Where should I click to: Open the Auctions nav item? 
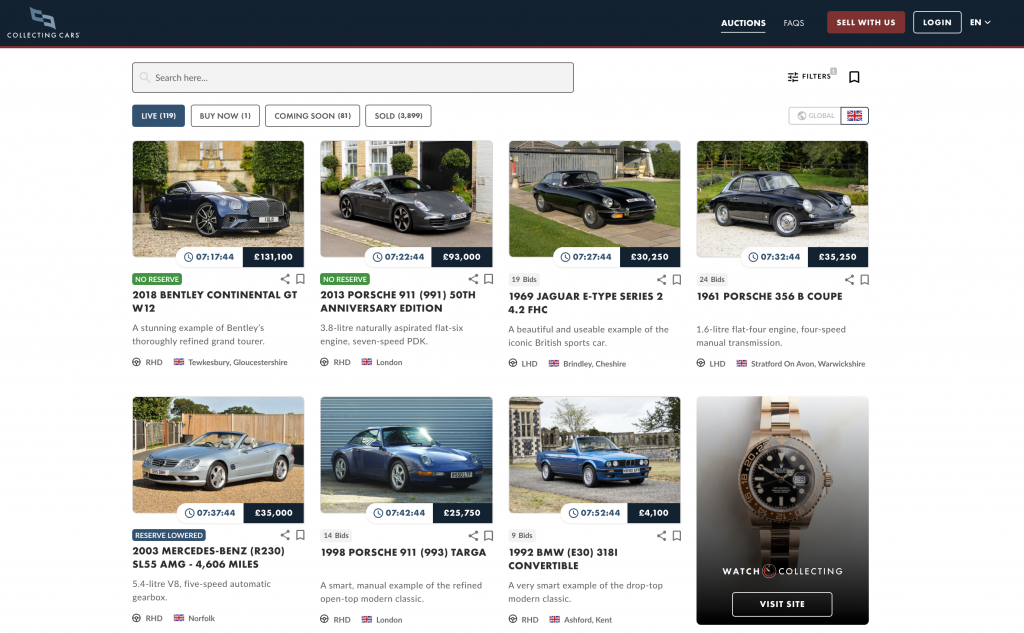pyautogui.click(x=743, y=23)
